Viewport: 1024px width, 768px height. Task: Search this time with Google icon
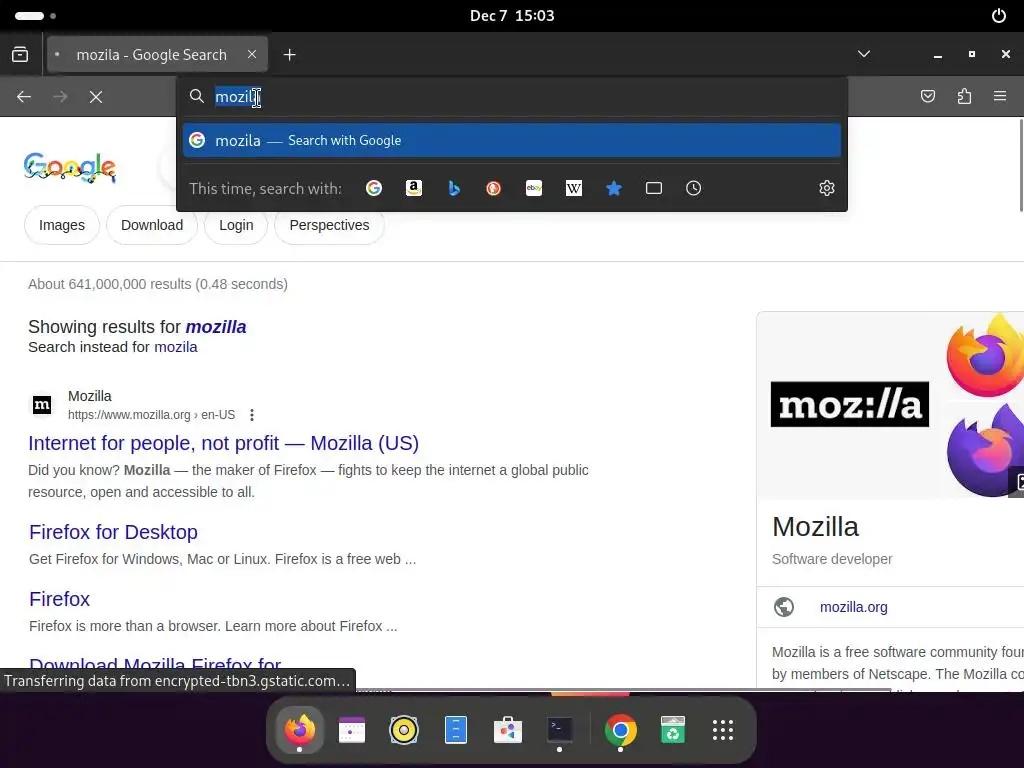[374, 188]
